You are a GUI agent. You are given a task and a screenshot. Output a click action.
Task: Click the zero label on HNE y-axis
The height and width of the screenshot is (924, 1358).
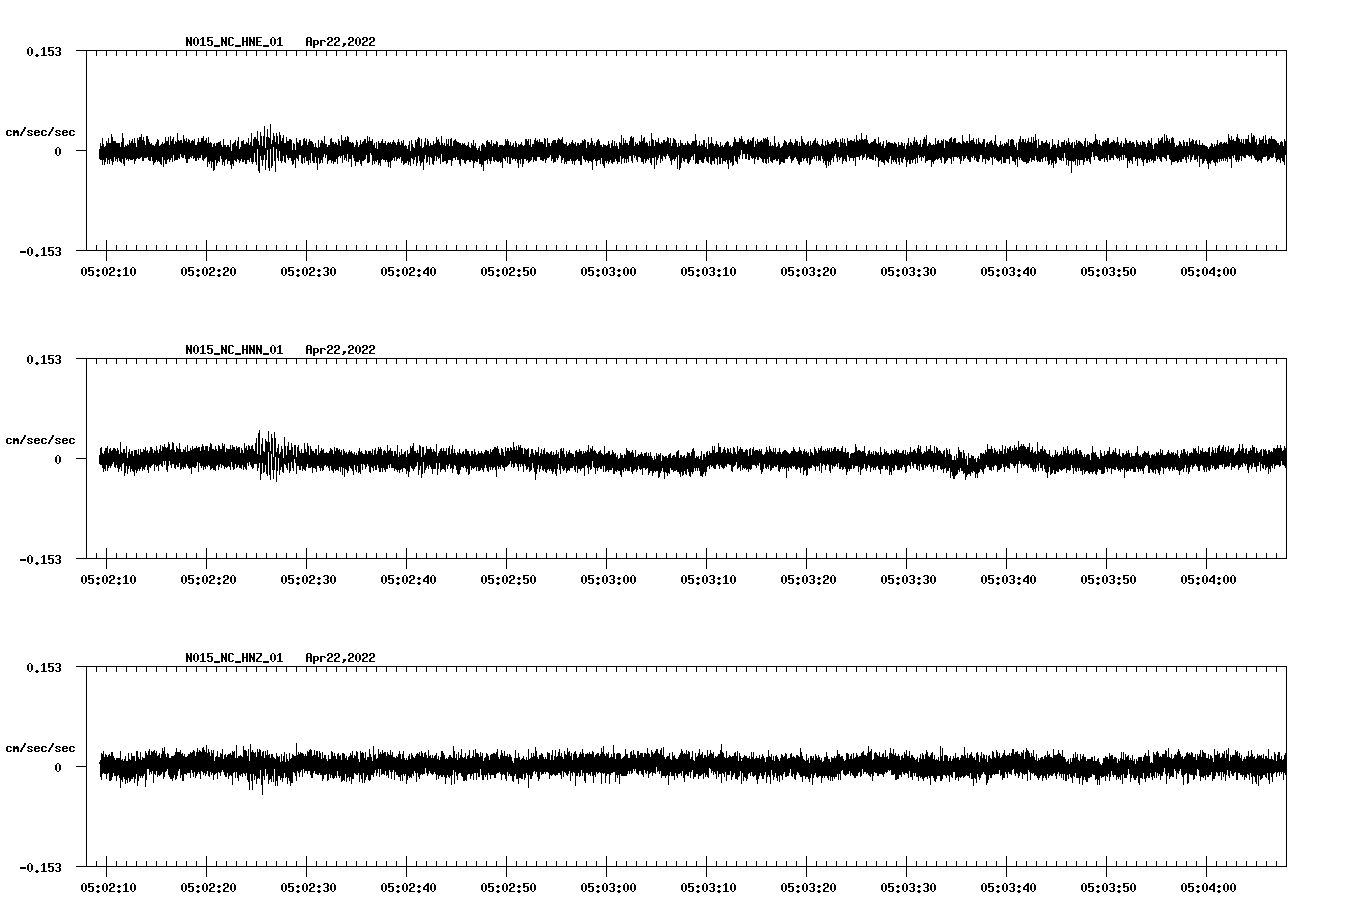58,151
